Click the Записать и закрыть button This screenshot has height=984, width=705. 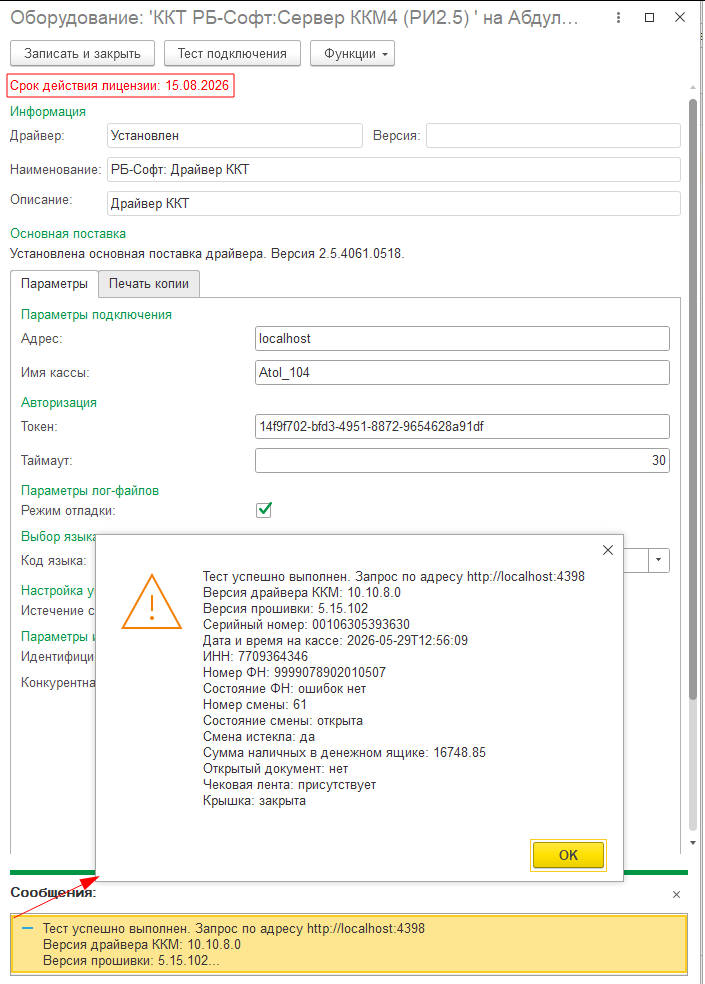(x=82, y=53)
